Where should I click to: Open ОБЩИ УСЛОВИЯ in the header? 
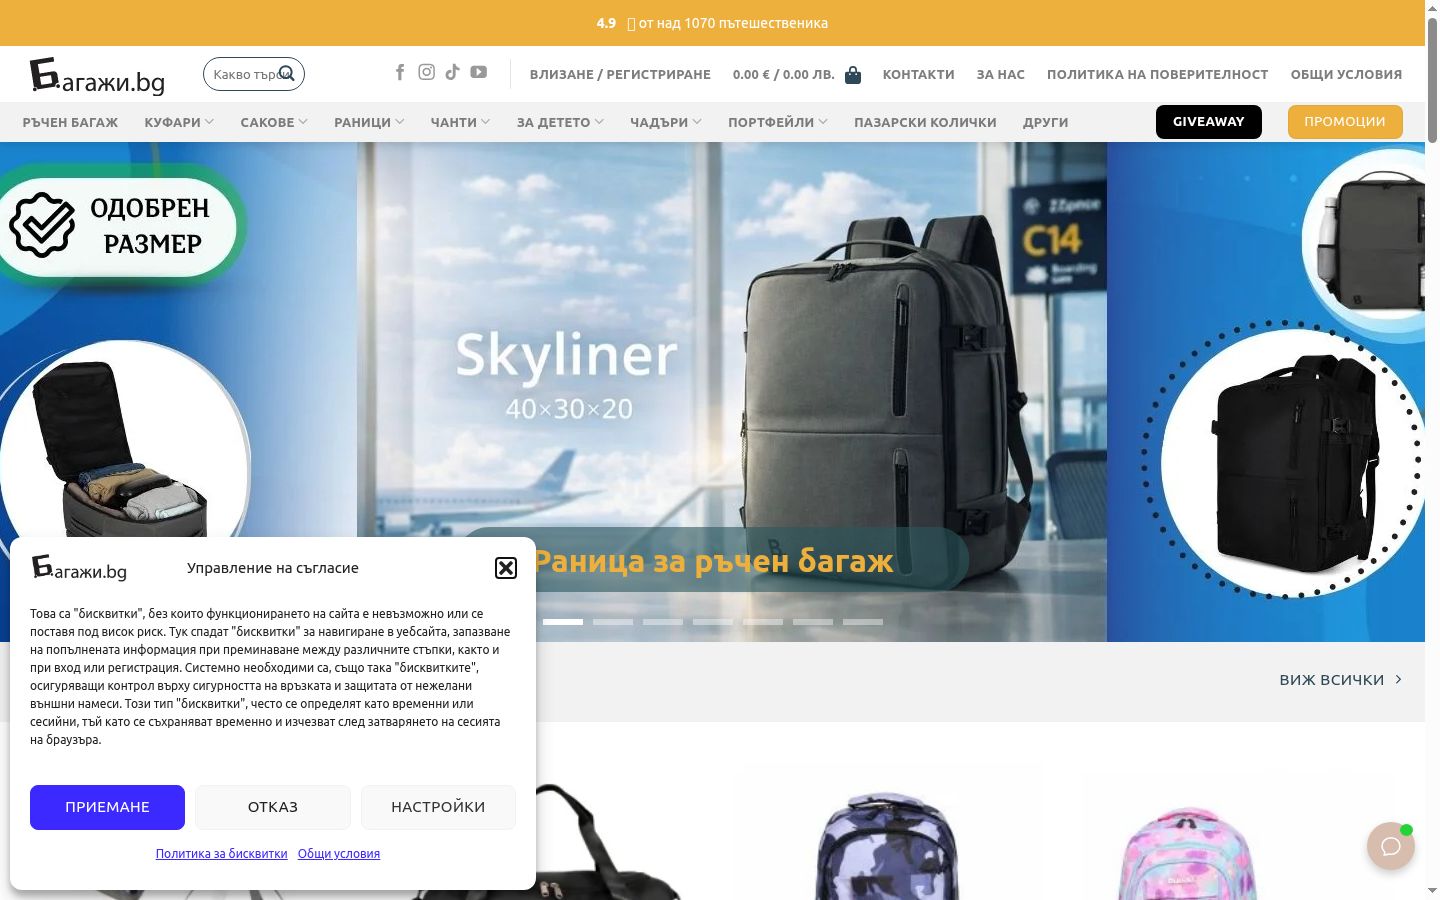[x=1346, y=74]
